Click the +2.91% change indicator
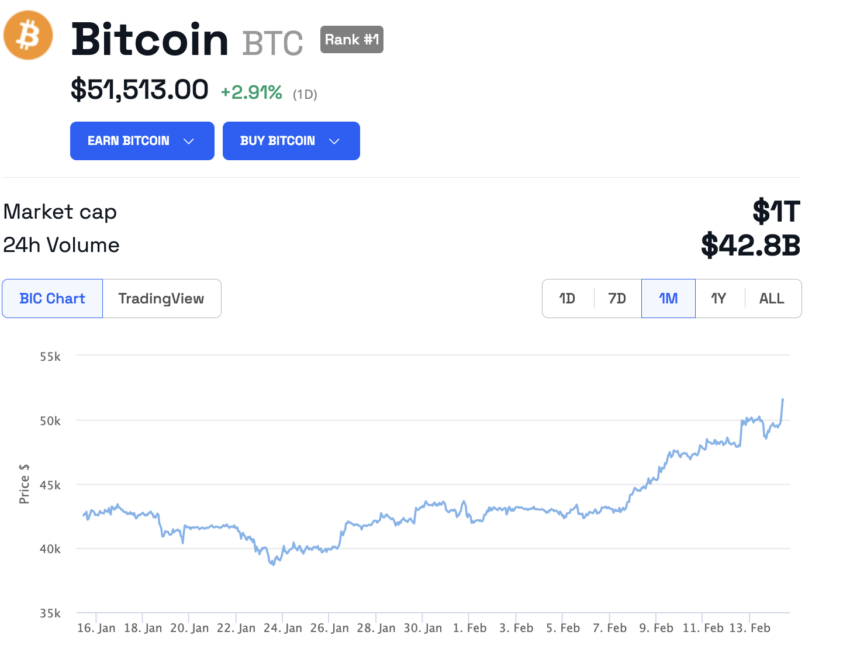Viewport: 850px width, 656px height. [x=251, y=89]
